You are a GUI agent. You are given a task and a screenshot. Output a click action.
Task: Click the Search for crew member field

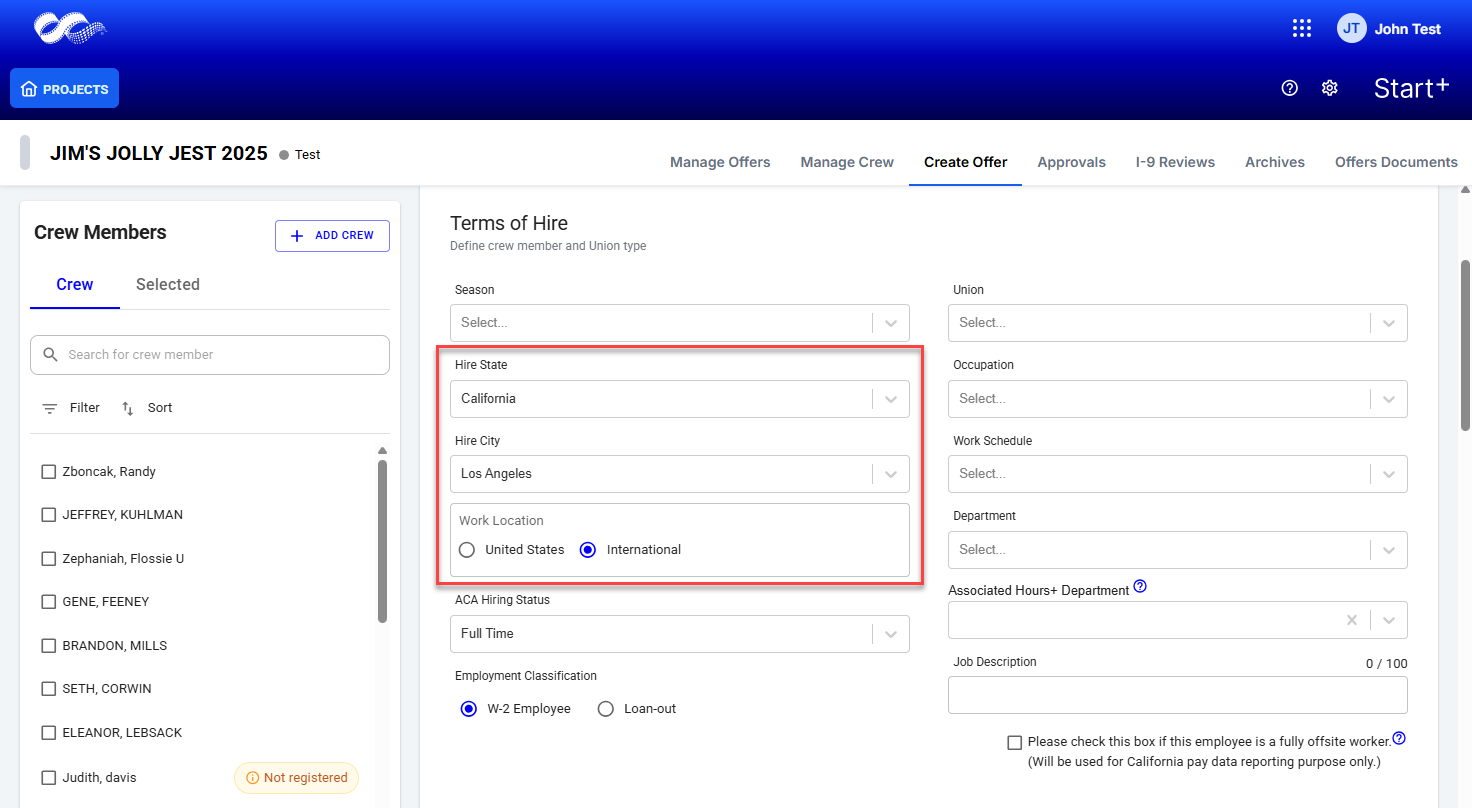click(220, 355)
